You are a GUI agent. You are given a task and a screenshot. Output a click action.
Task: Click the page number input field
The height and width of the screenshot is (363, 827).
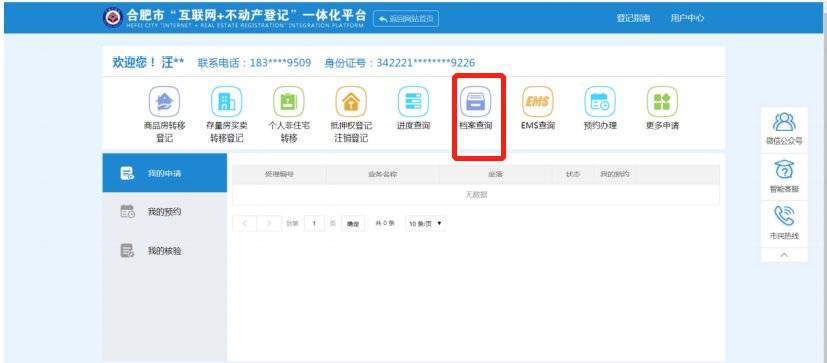coord(314,224)
